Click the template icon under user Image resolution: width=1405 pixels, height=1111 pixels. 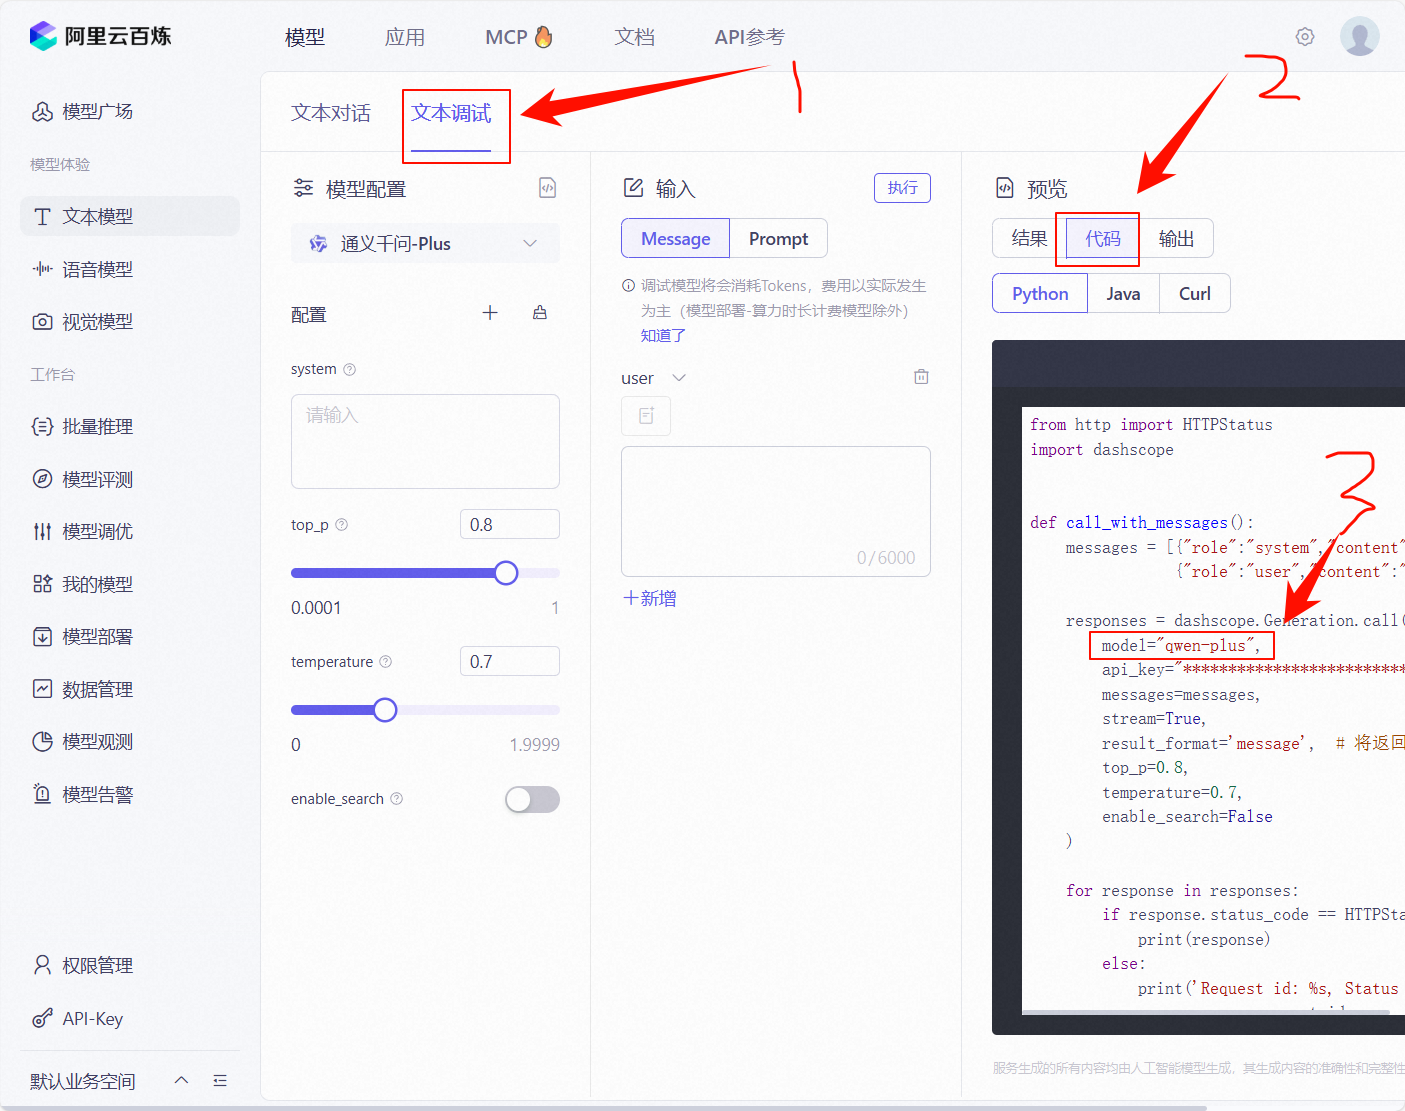[646, 416]
